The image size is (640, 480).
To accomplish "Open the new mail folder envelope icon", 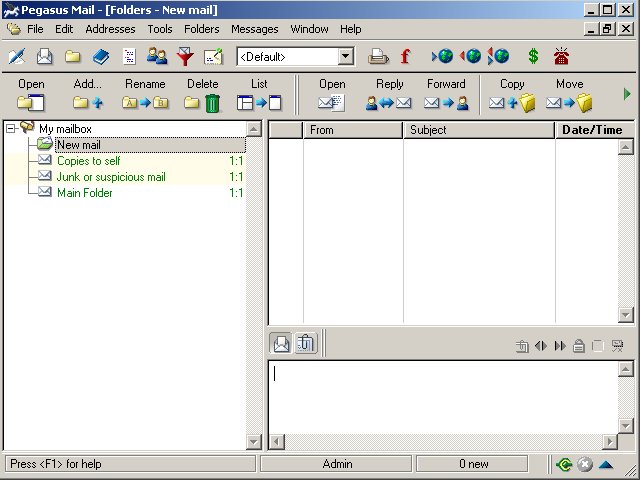I will 44,56.
